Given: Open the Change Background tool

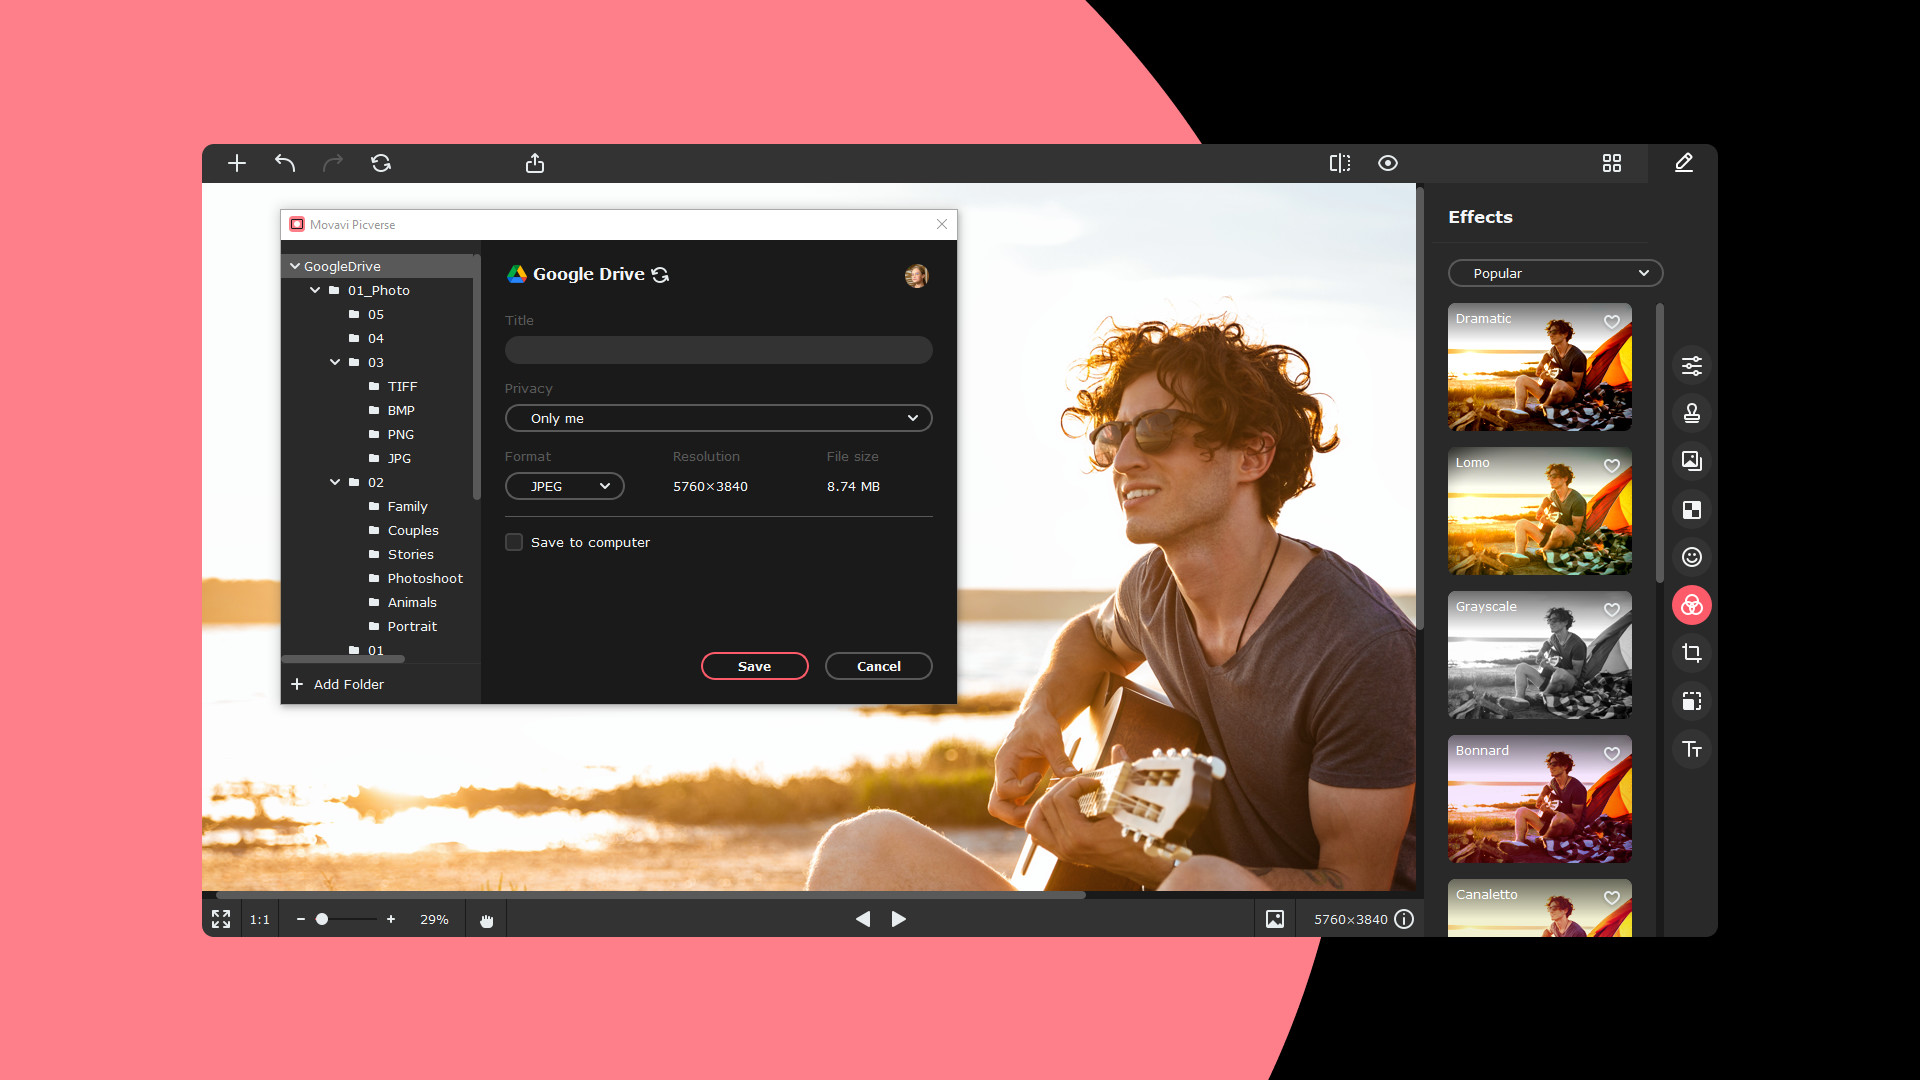Looking at the screenshot, I should 1692,461.
